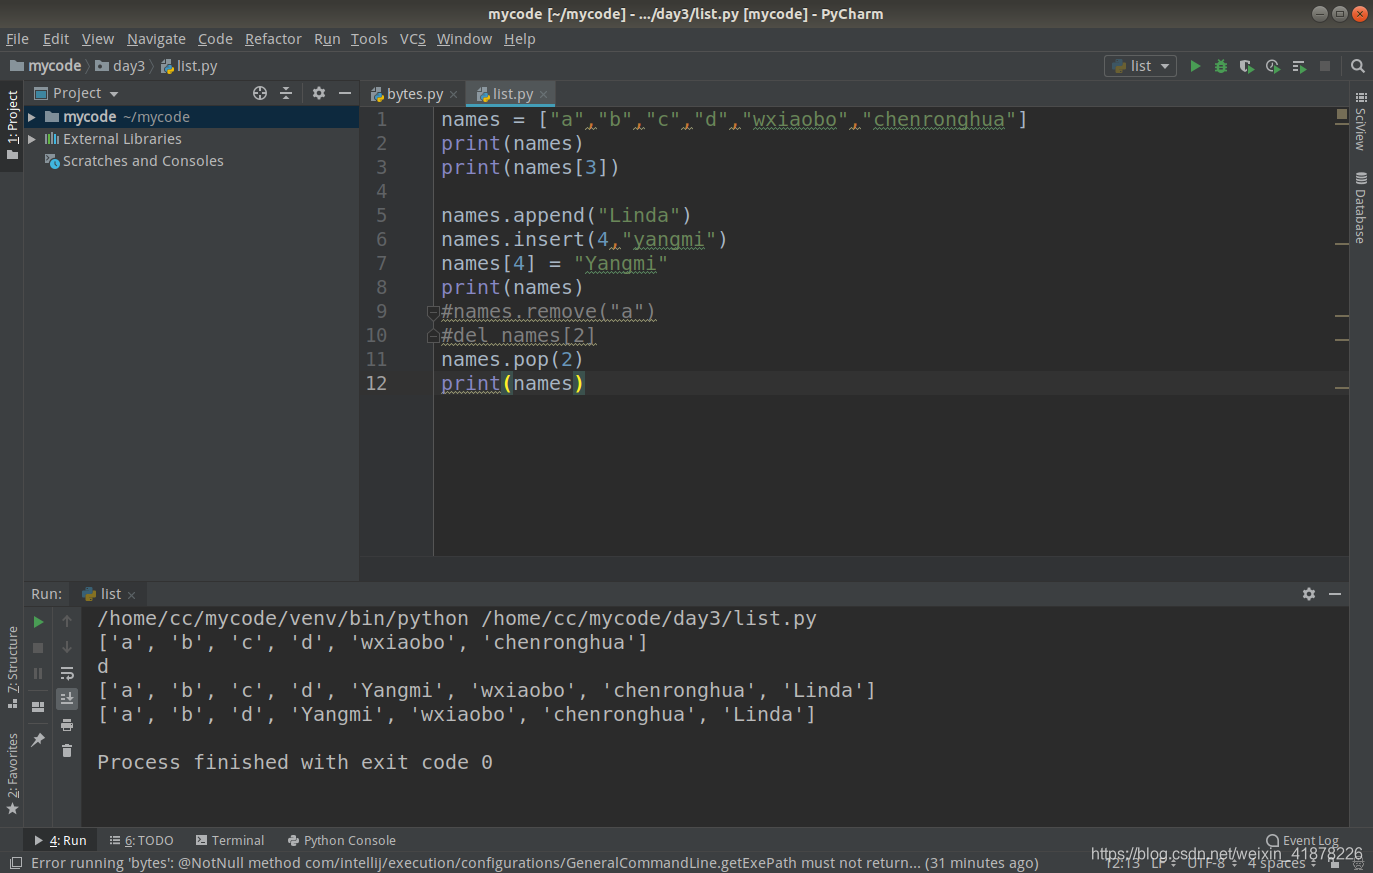Click the 12:13 cursor position indicator
This screenshot has height=873, width=1373.
[x=1122, y=863]
